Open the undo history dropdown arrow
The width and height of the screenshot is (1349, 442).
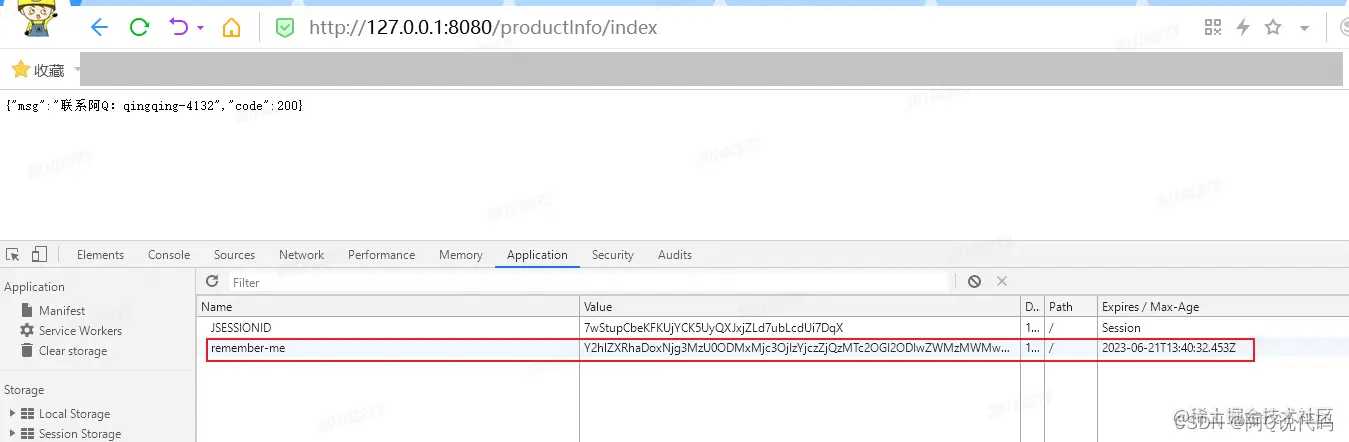[x=201, y=28]
